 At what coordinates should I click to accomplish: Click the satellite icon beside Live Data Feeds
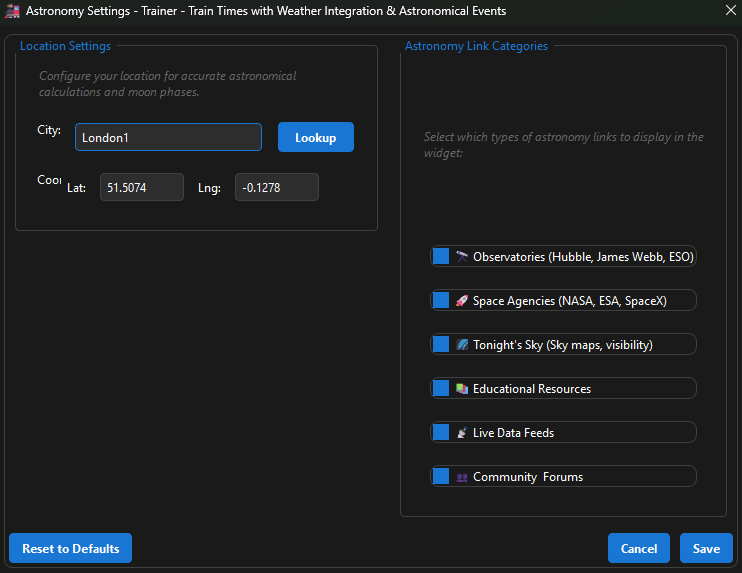(461, 433)
